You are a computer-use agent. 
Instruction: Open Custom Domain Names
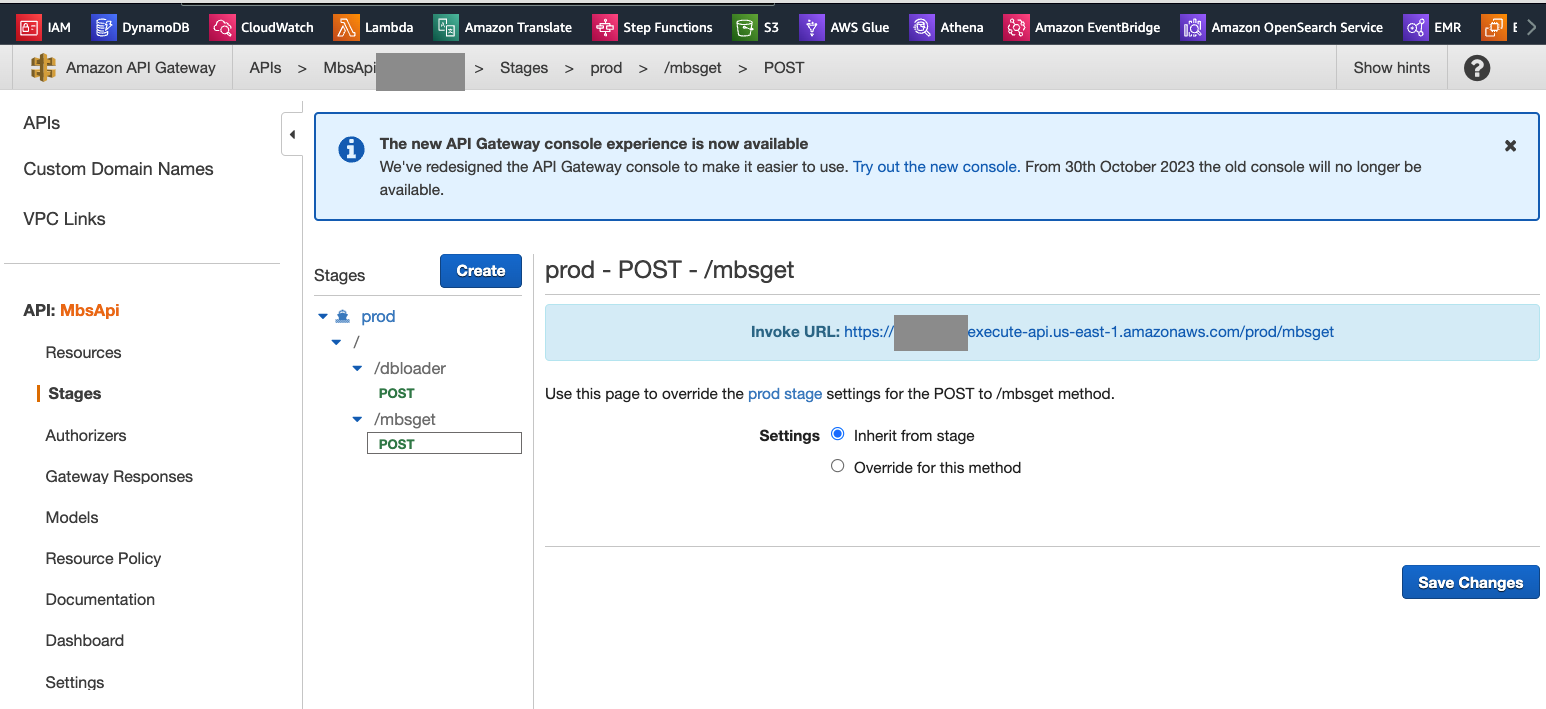click(x=118, y=169)
